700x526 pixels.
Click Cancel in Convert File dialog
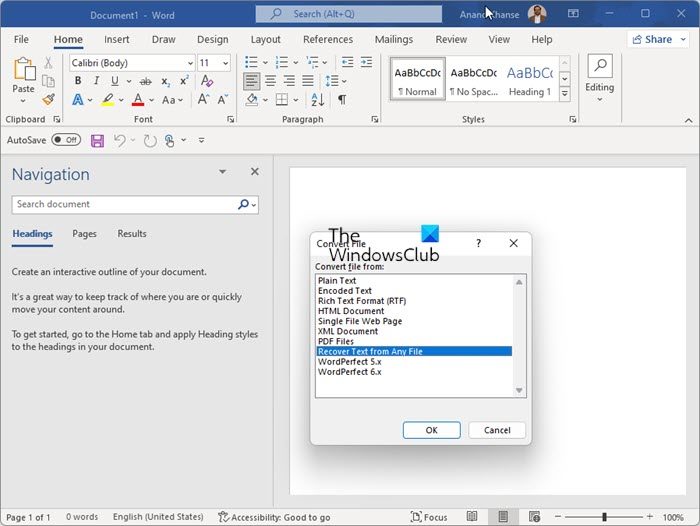point(497,430)
